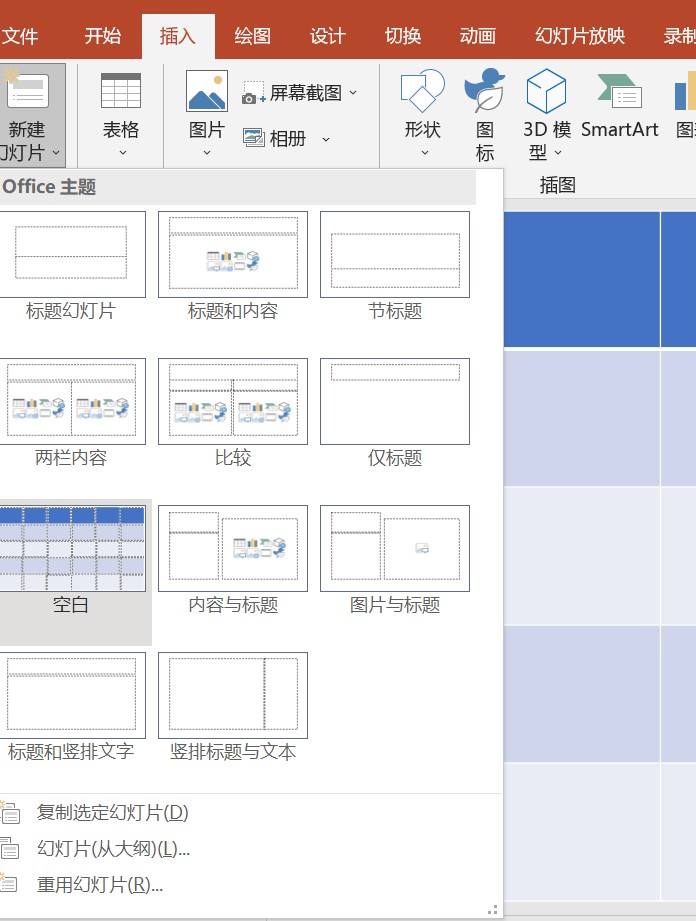Choose the 比较 layout thumbnail
The image size is (696, 921).
coord(233,401)
